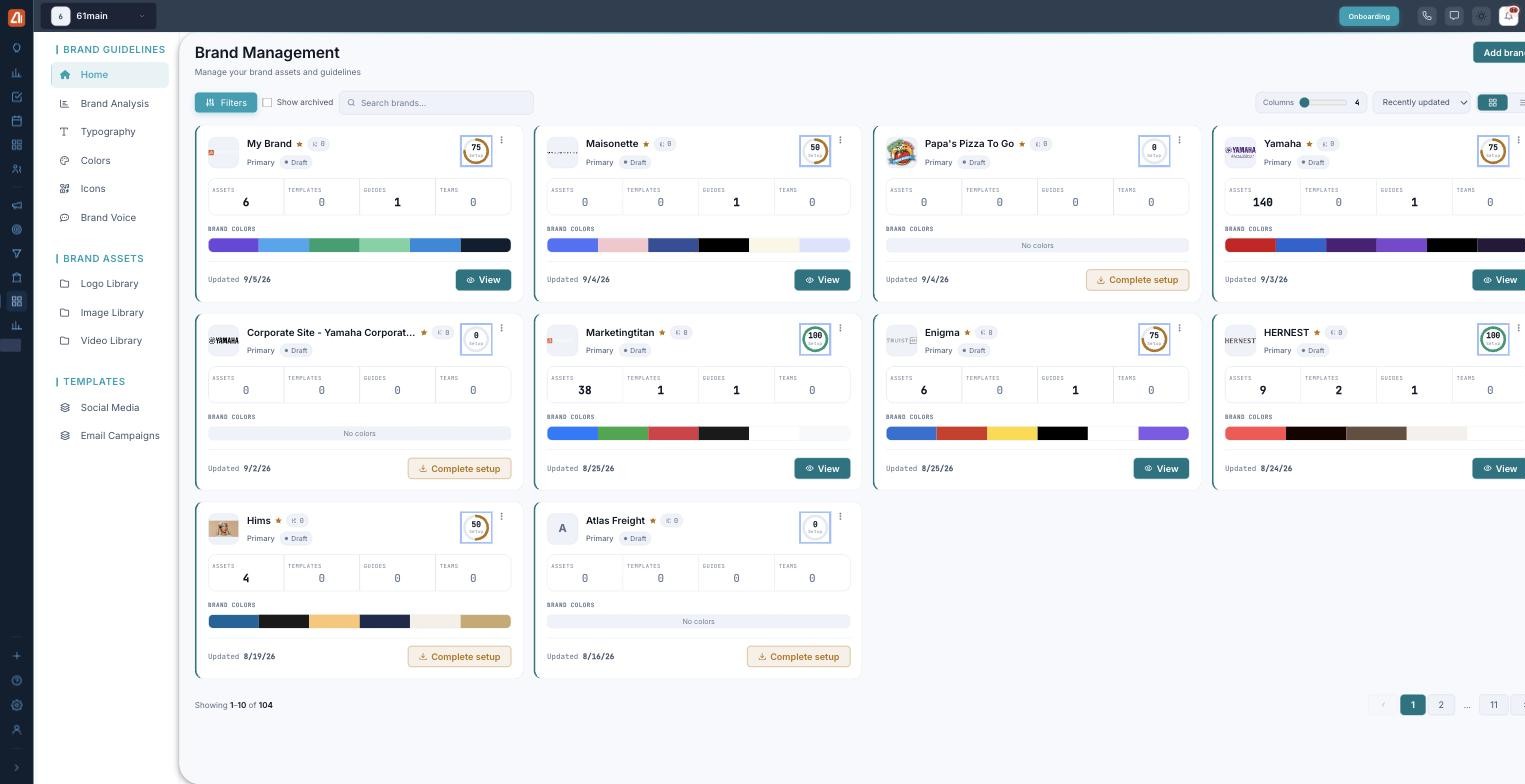Click the lightbulb icon in the left rail
Viewport: 1525px width, 784px height.
[x=16, y=48]
